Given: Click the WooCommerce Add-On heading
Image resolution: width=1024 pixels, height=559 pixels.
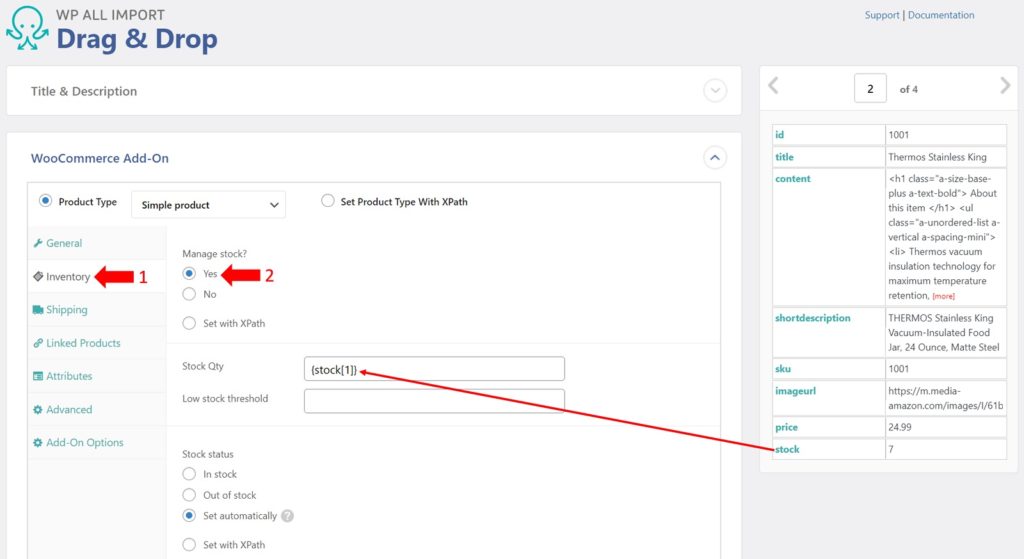Looking at the screenshot, I should click(x=99, y=158).
